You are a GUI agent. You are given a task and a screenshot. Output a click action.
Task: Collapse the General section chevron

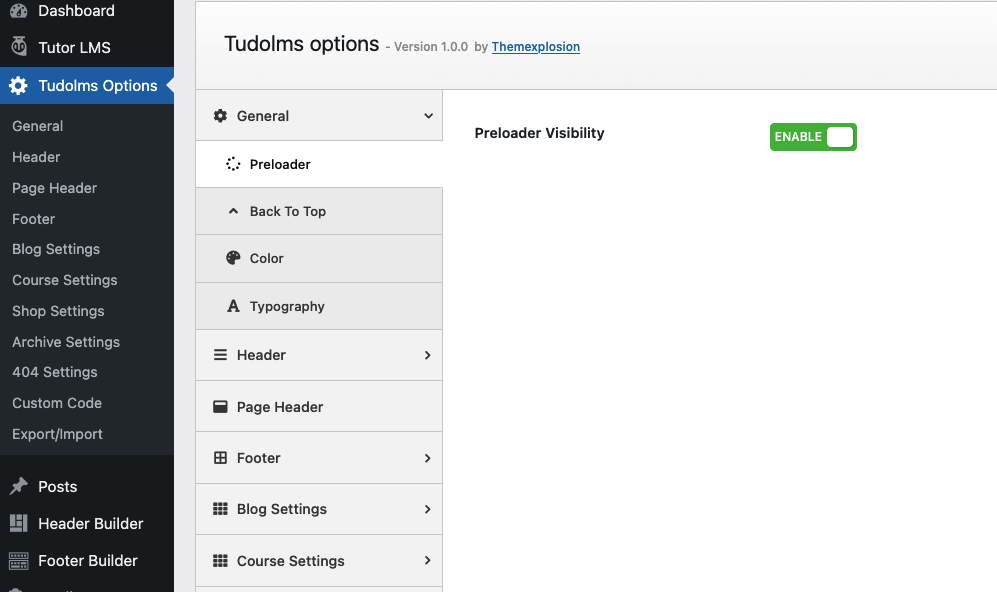click(x=428, y=116)
